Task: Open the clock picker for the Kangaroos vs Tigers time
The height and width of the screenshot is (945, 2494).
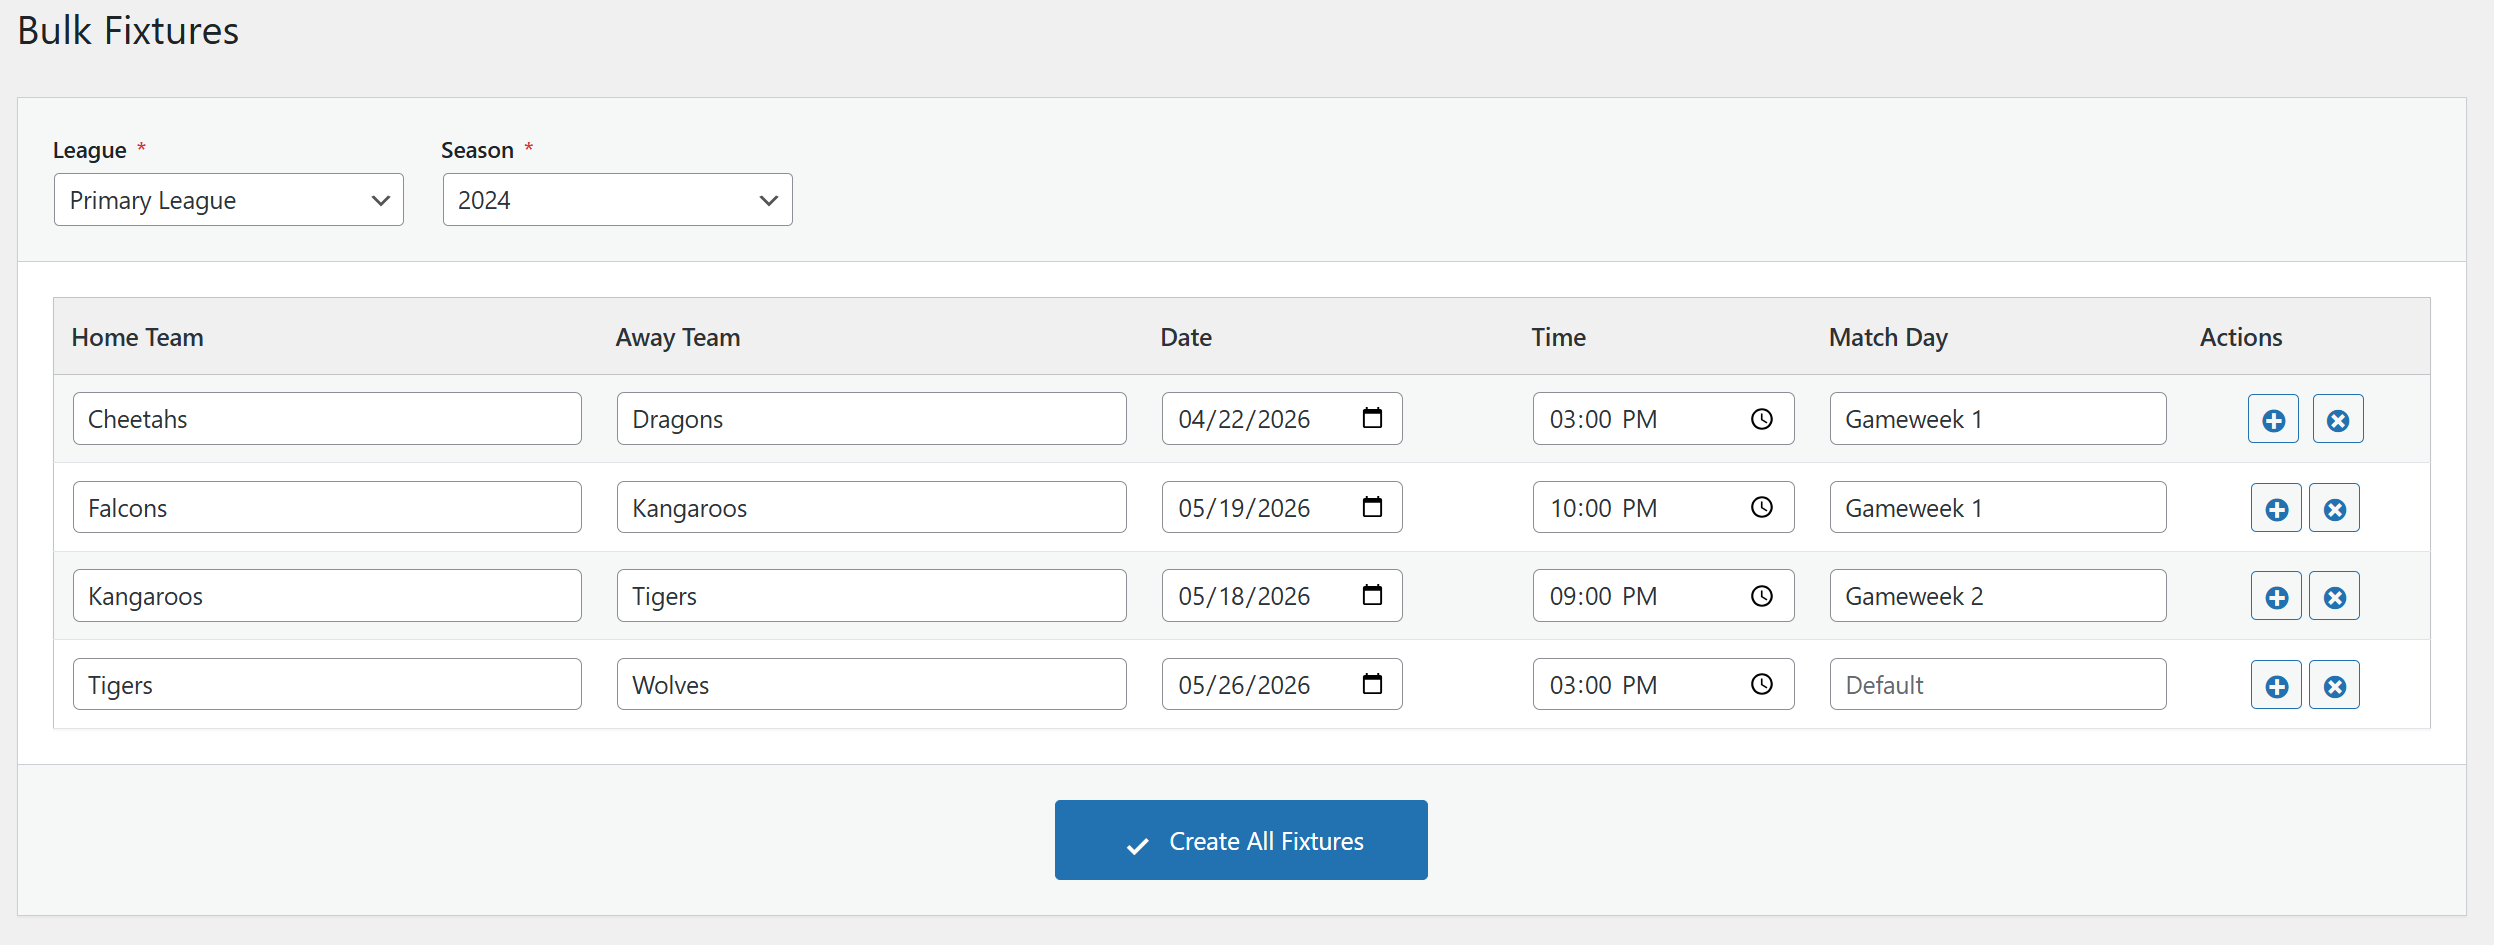Action: click(1762, 595)
